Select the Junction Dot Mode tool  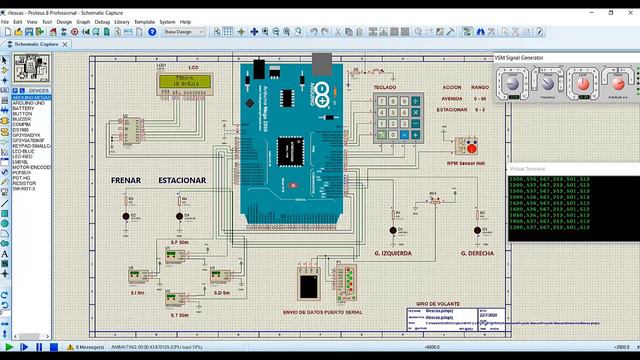(x=4, y=80)
